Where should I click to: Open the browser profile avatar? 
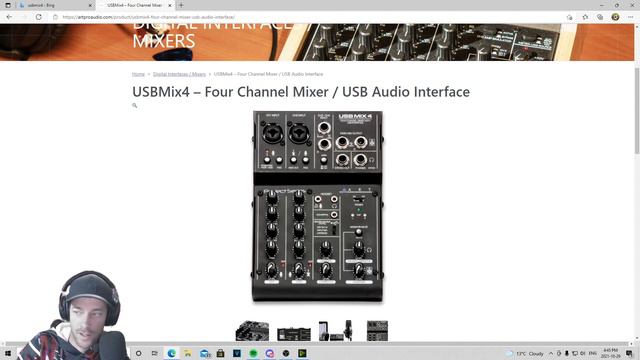pos(615,17)
